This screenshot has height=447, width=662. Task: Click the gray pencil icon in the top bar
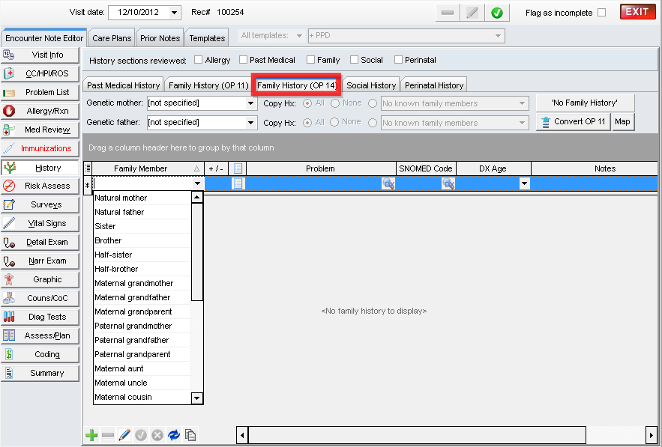click(472, 13)
